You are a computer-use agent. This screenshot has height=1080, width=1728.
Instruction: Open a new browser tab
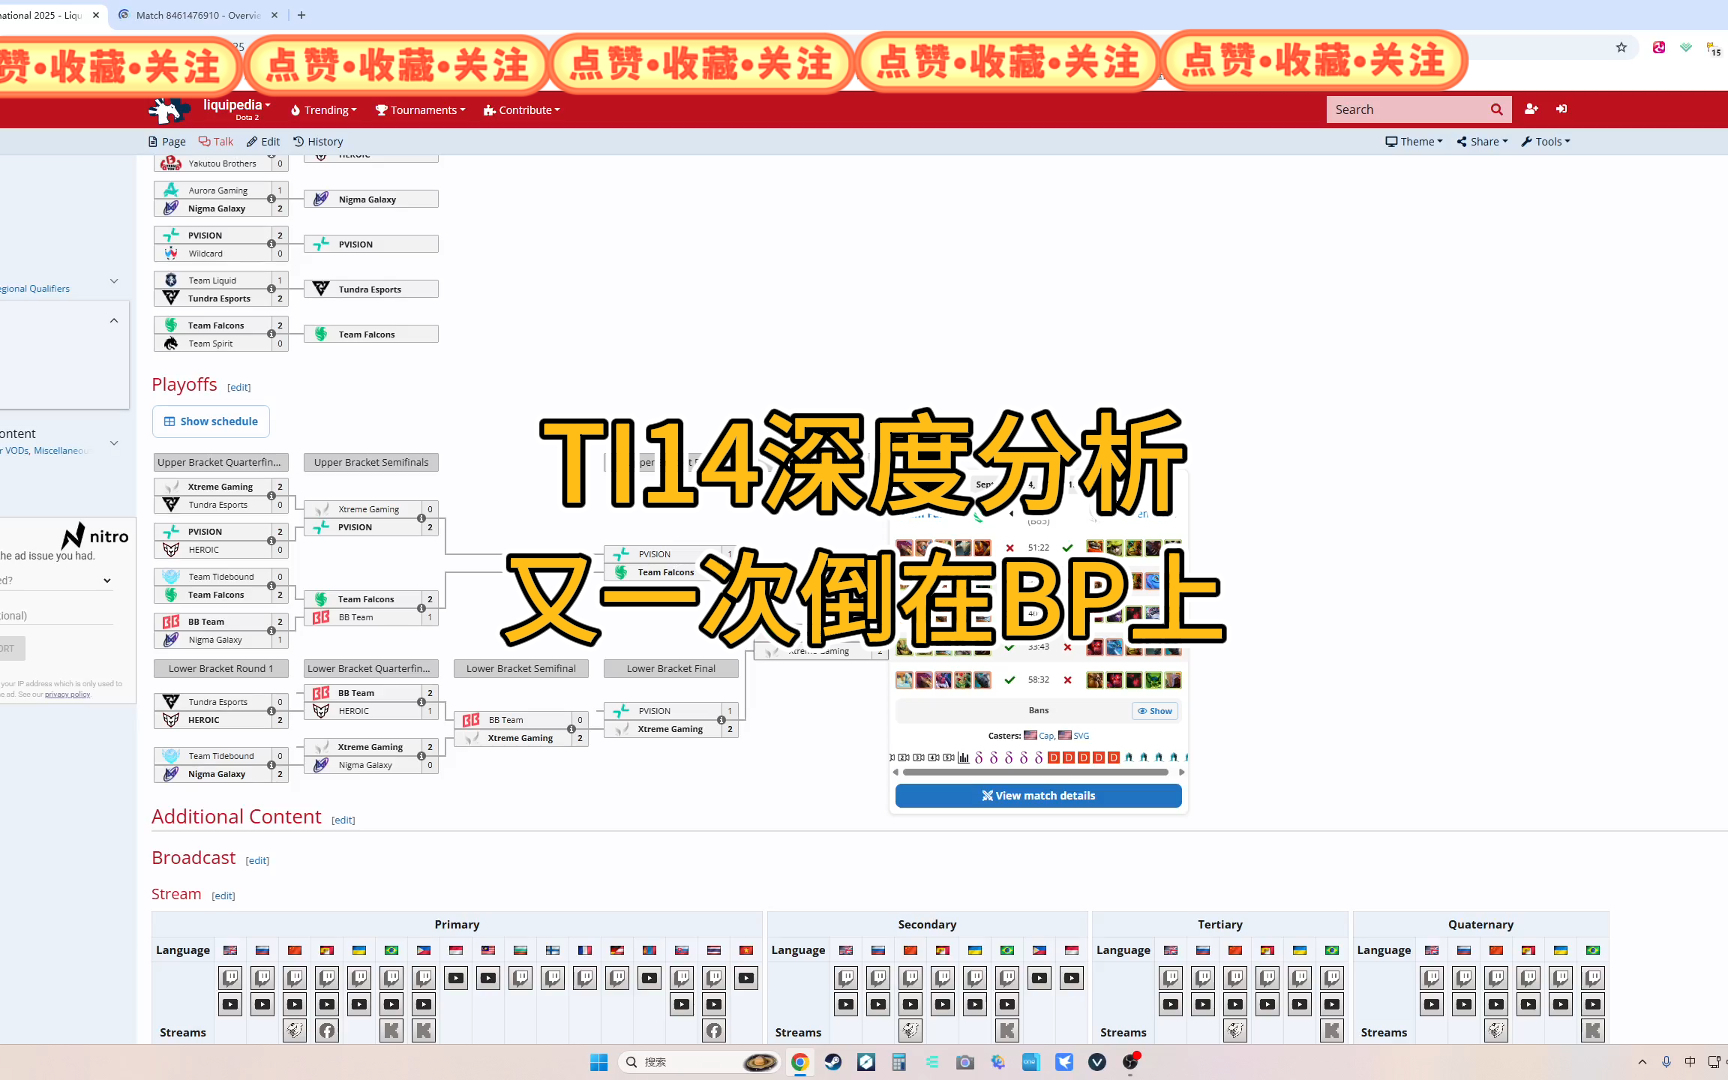pyautogui.click(x=301, y=15)
